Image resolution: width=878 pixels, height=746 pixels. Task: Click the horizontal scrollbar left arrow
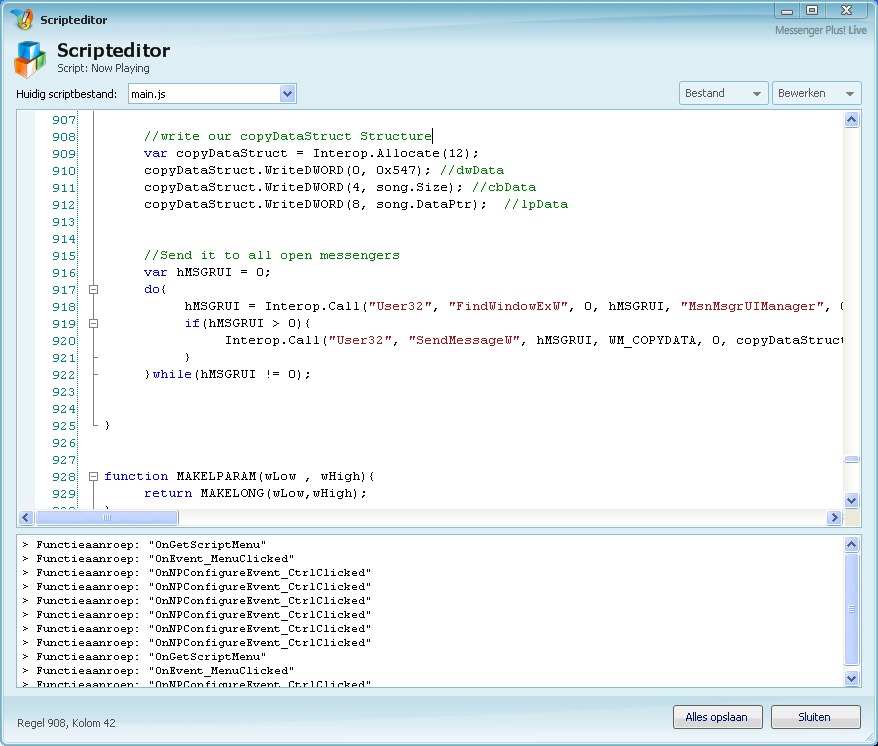[26, 517]
